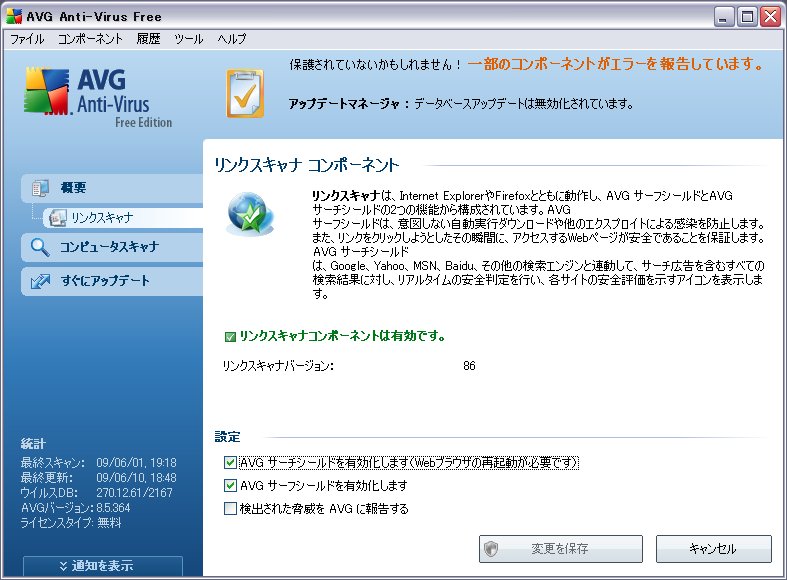Image resolution: width=787 pixels, height=580 pixels.
Task: Click the magnifier icon for コンピュータスキャナ
Action: click(x=40, y=247)
